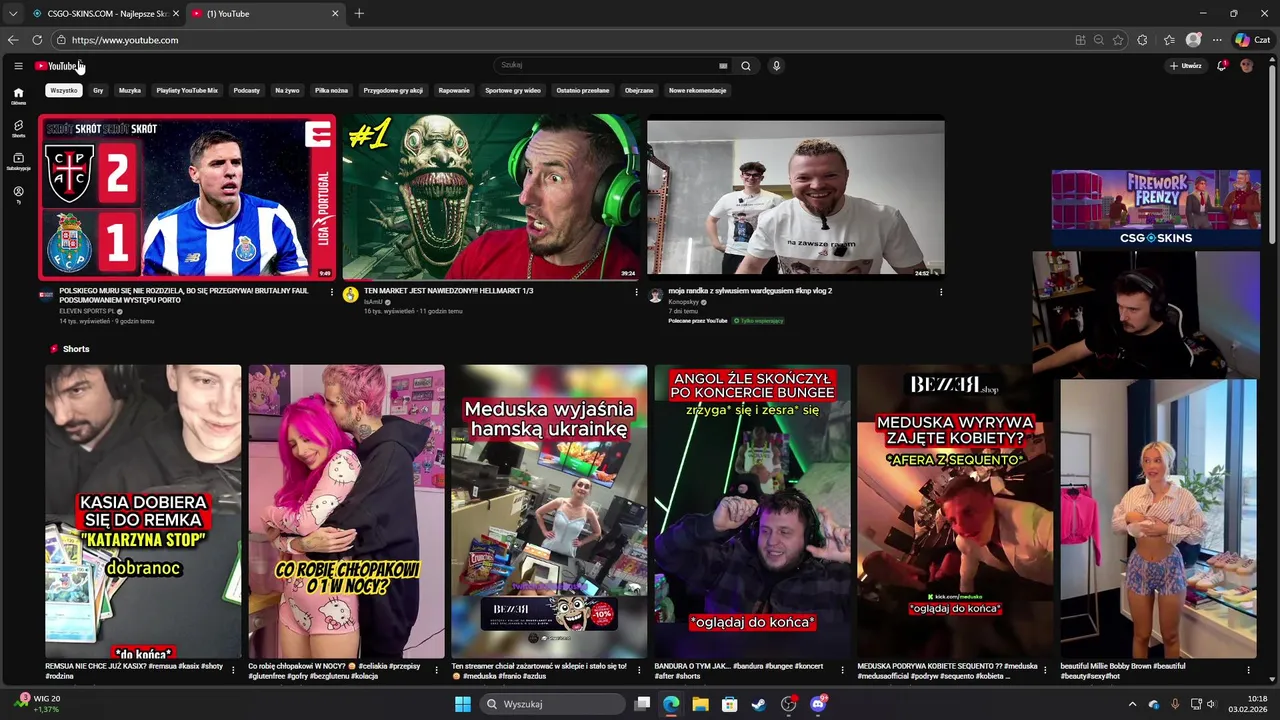Zoom out using the address bar magnifier
The width and height of the screenshot is (1280, 720).
click(x=1099, y=40)
